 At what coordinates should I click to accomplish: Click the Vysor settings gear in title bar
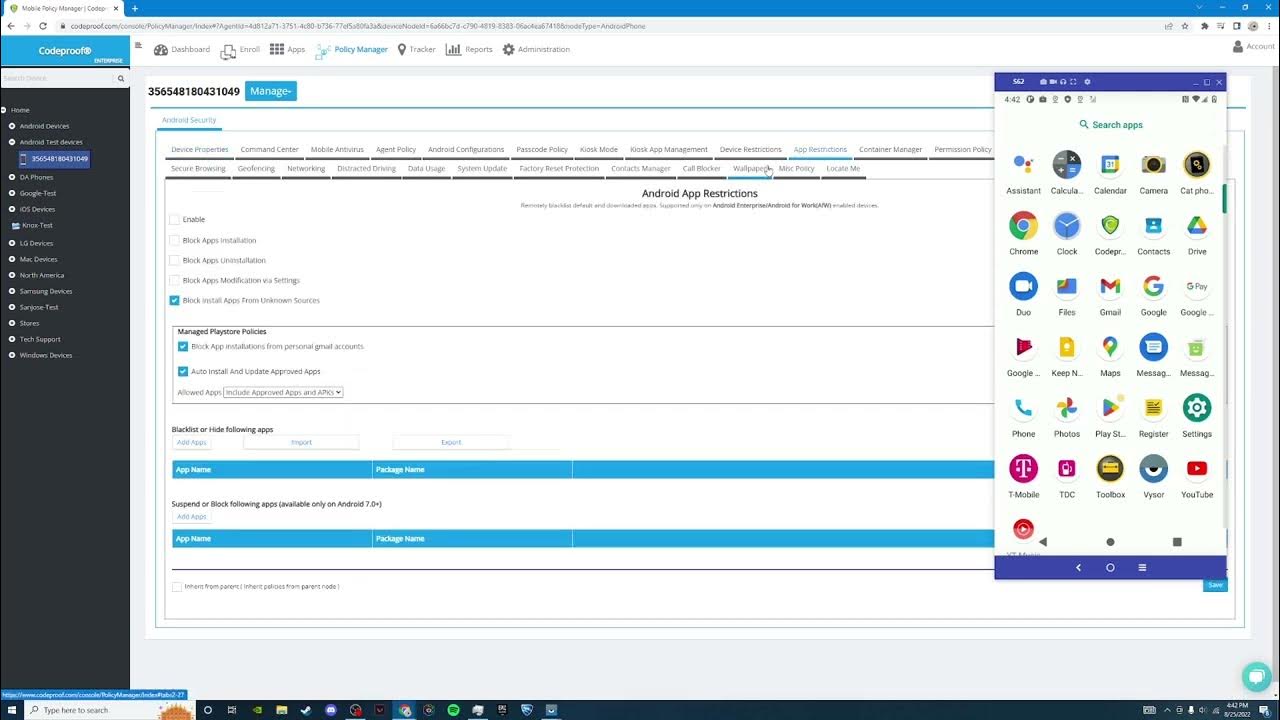(x=1087, y=82)
